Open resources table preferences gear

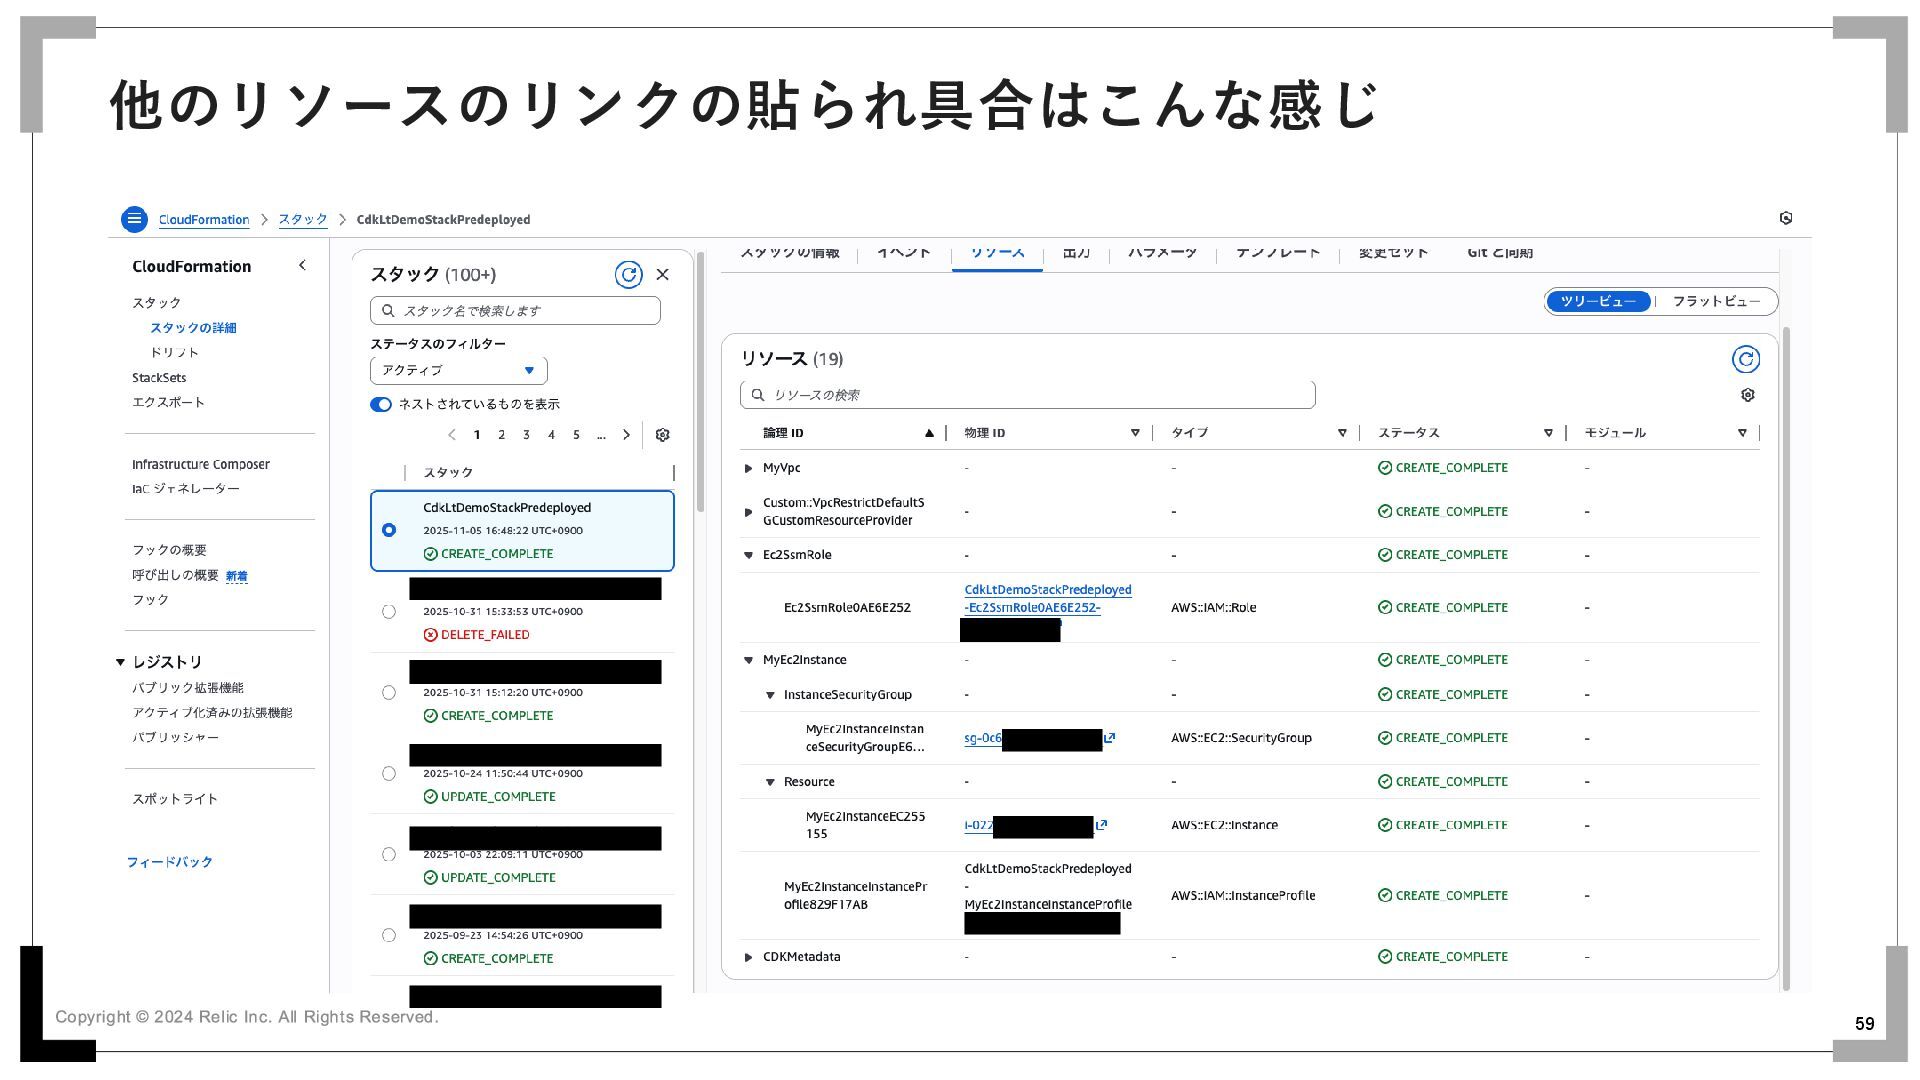(x=1747, y=395)
